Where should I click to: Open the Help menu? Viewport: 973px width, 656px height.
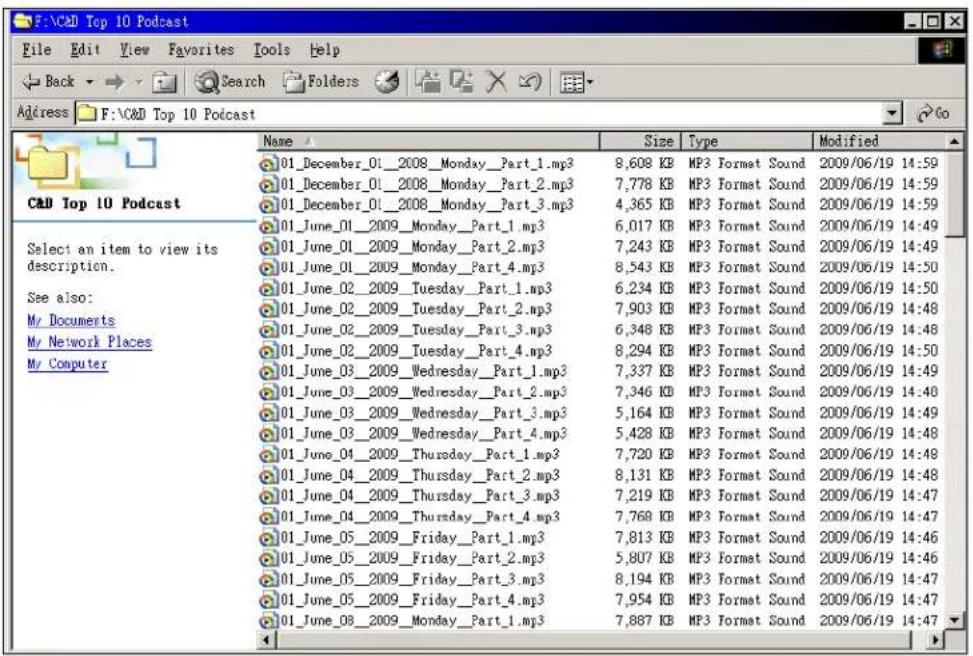click(x=324, y=50)
